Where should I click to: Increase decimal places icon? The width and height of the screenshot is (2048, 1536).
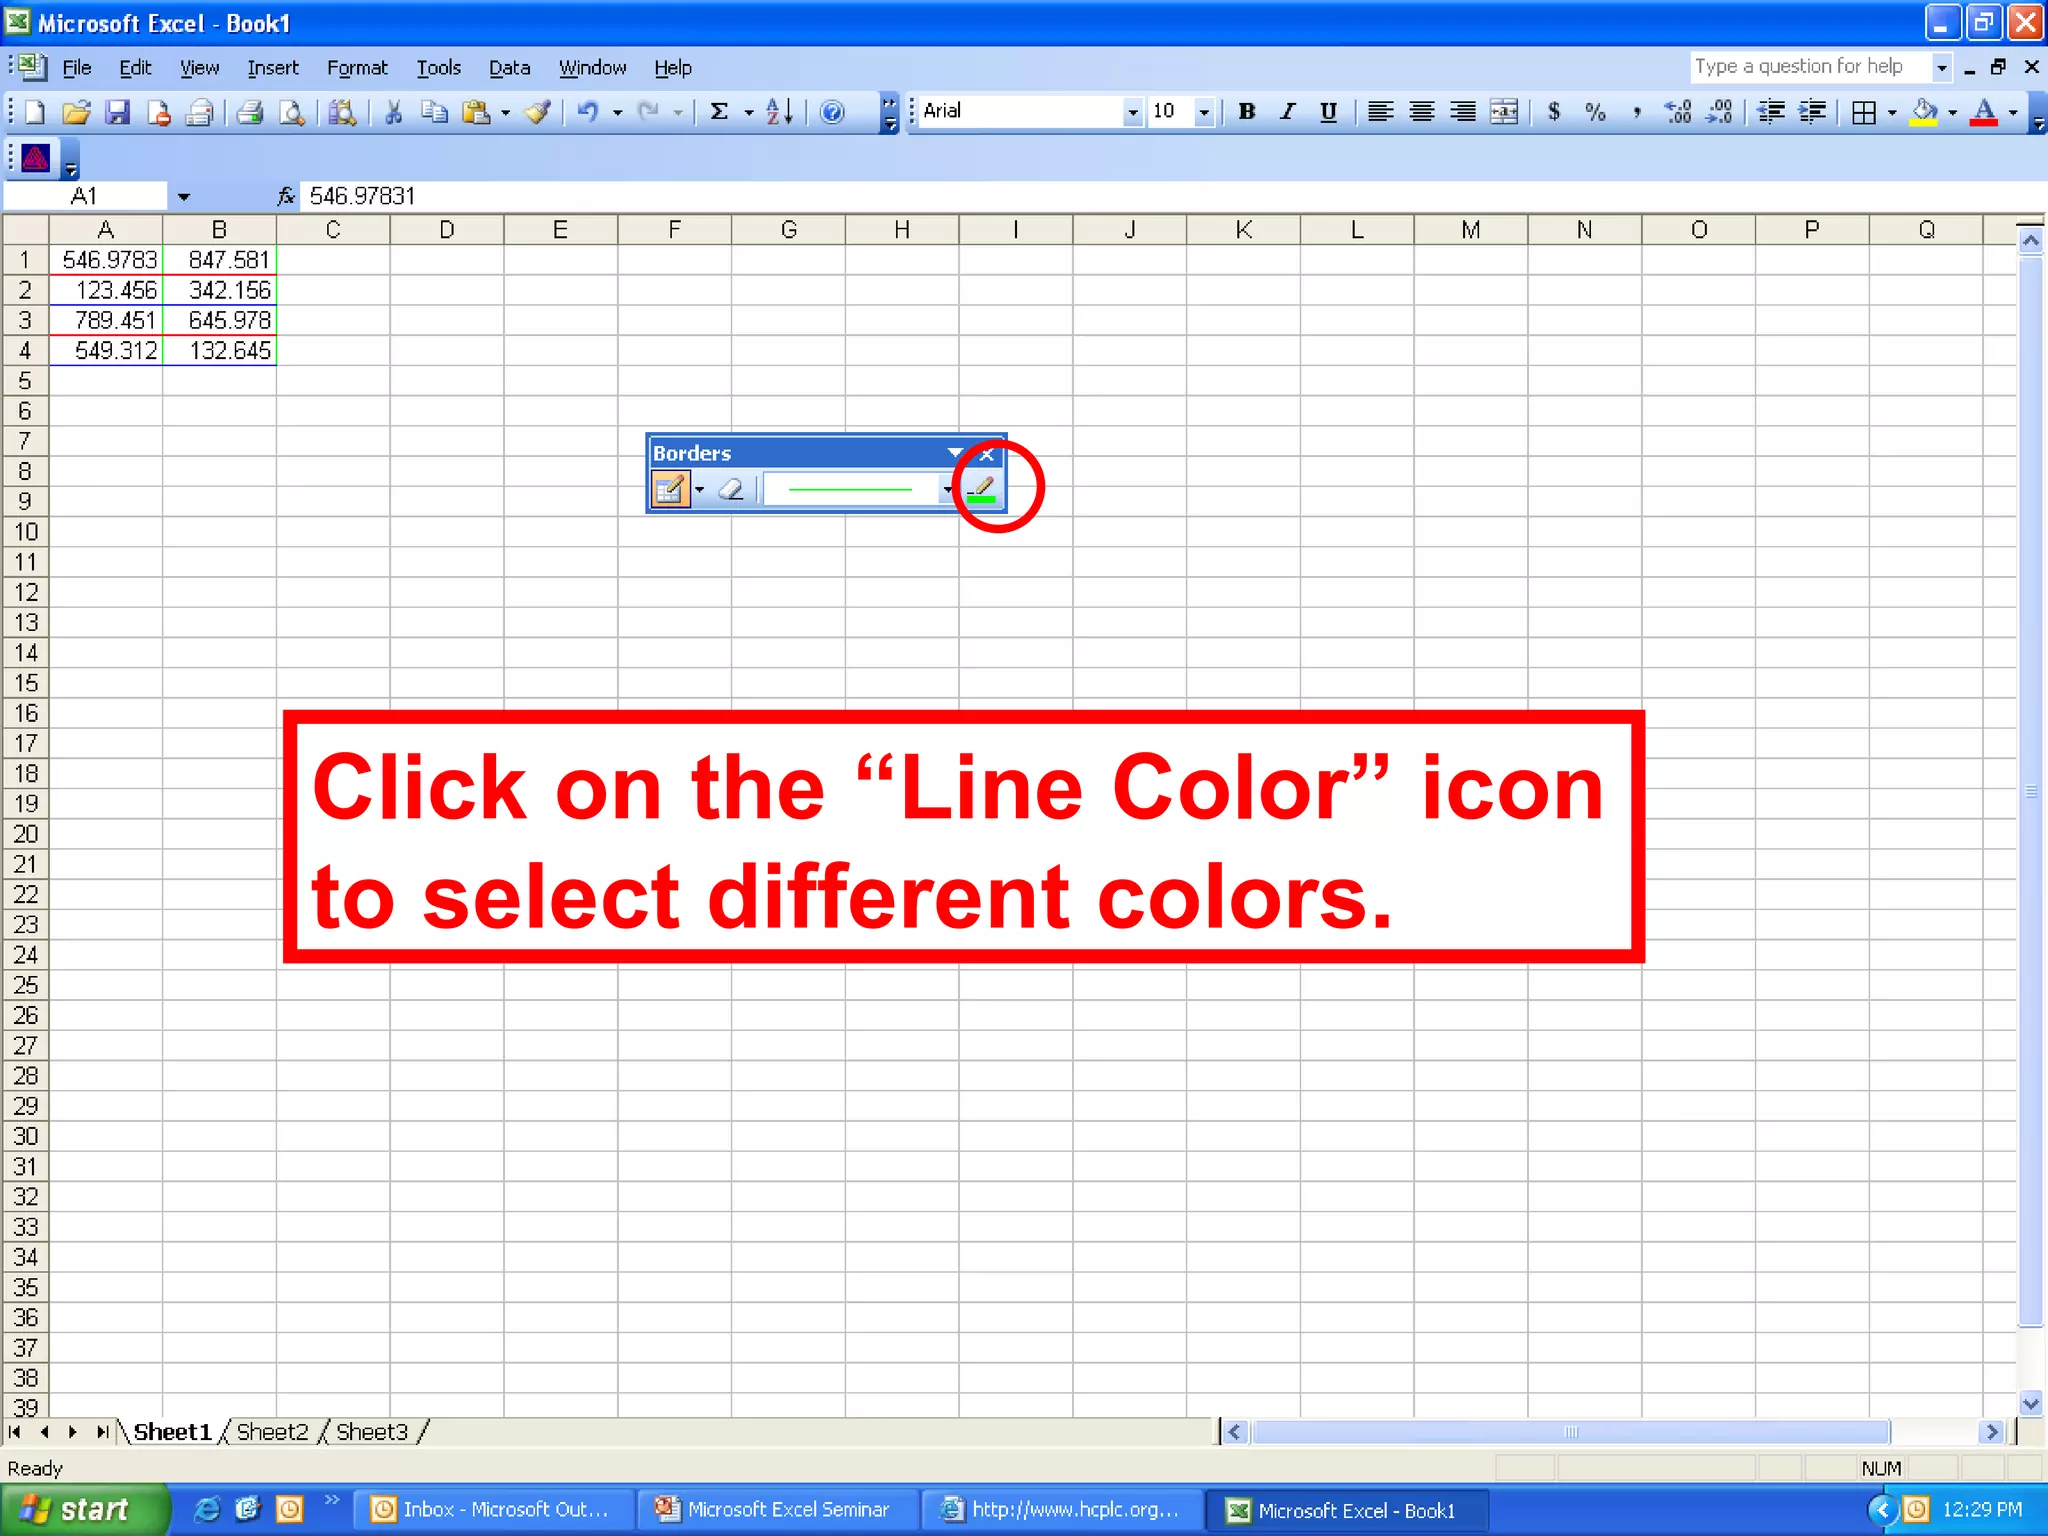[x=1678, y=112]
